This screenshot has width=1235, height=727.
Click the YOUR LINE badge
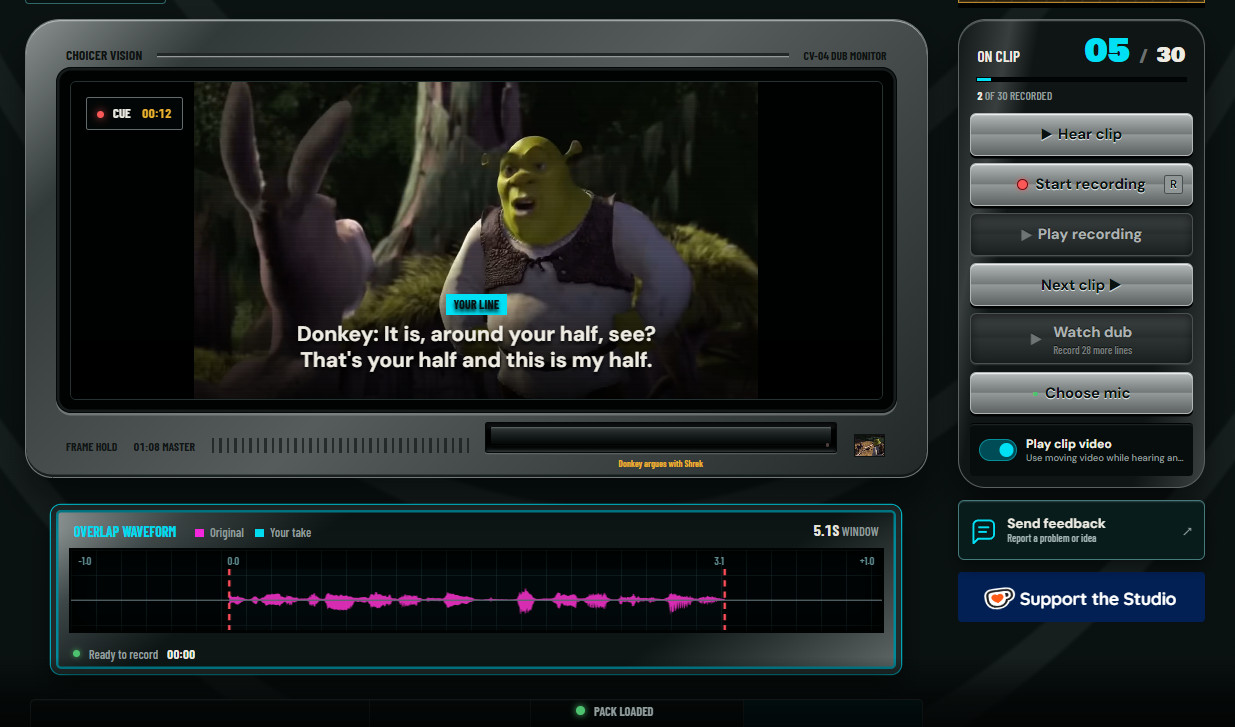click(476, 305)
